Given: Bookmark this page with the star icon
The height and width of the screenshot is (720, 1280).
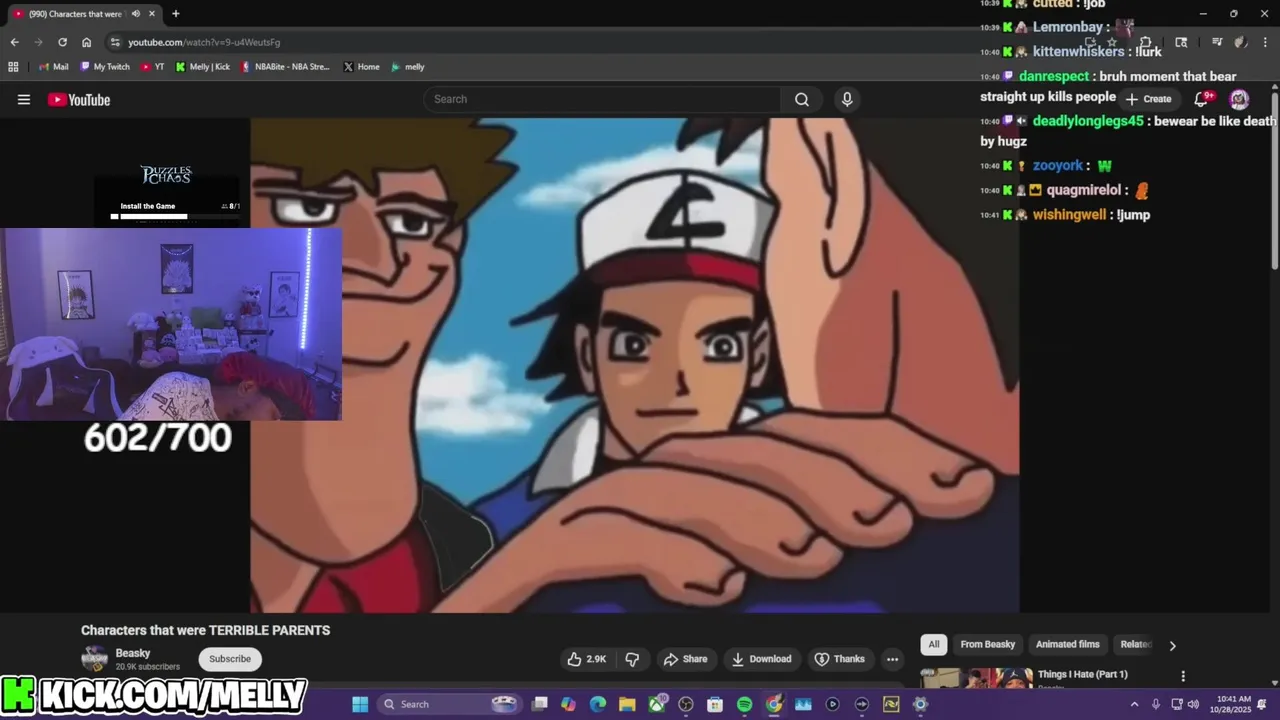Looking at the screenshot, I should pos(1111,42).
